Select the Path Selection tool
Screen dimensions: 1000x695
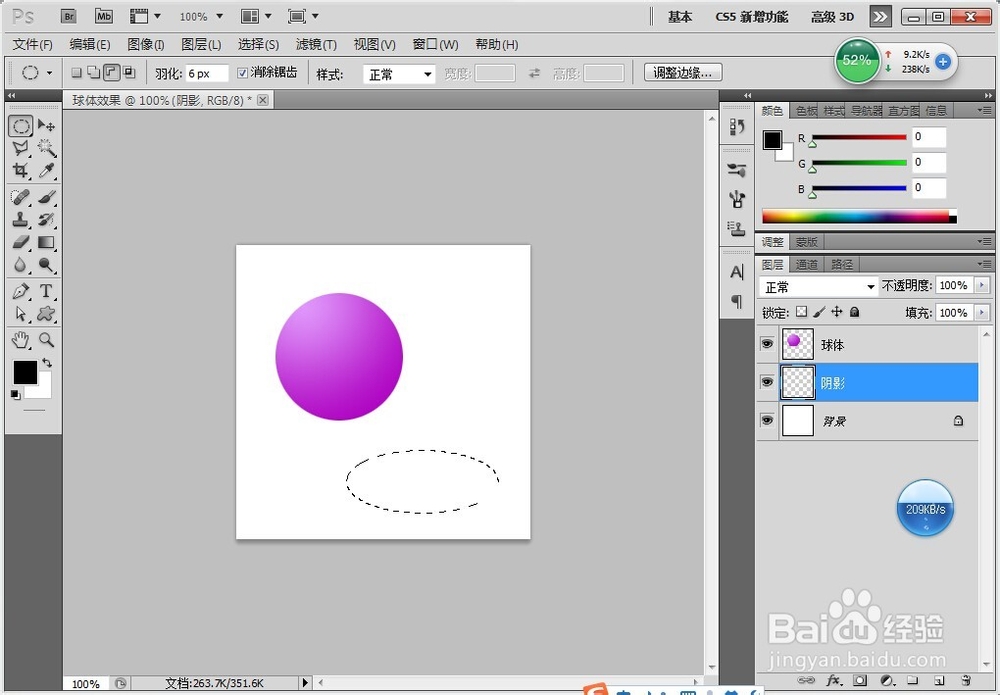point(21,314)
